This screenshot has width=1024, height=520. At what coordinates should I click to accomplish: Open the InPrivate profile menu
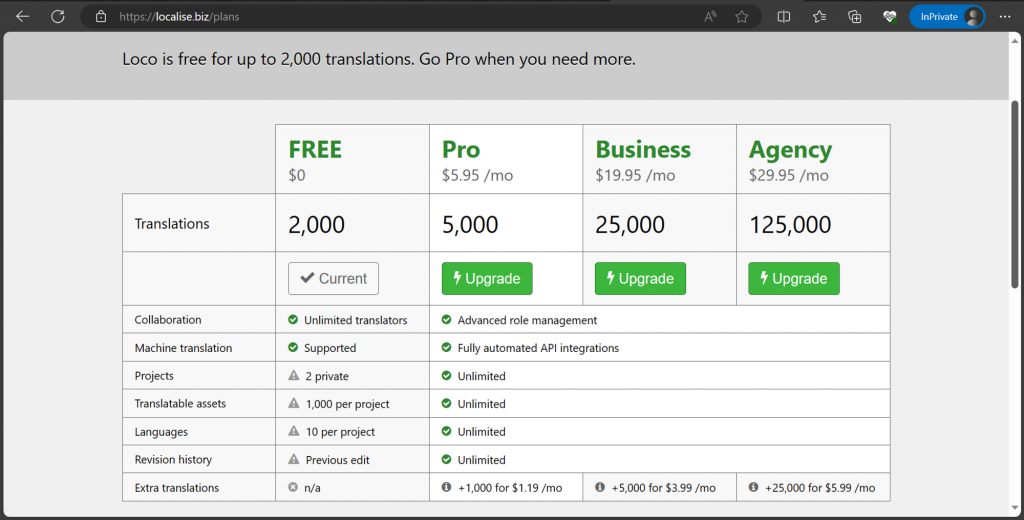click(947, 17)
